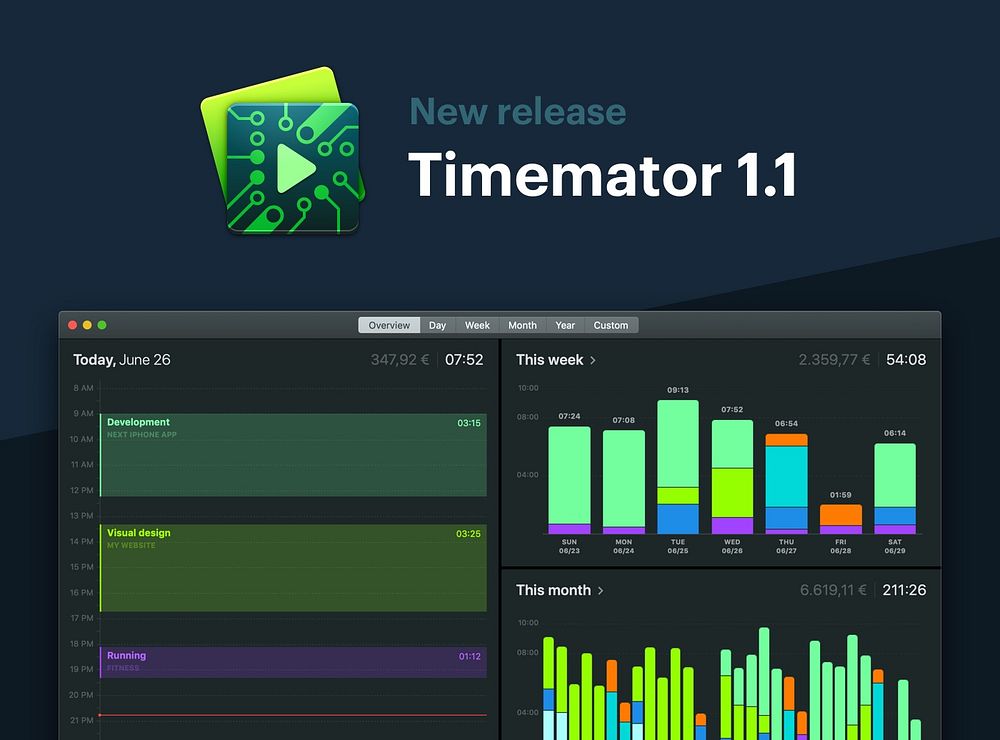The image size is (1000, 740).
Task: Click the 06:54 bar label
Action: click(786, 424)
